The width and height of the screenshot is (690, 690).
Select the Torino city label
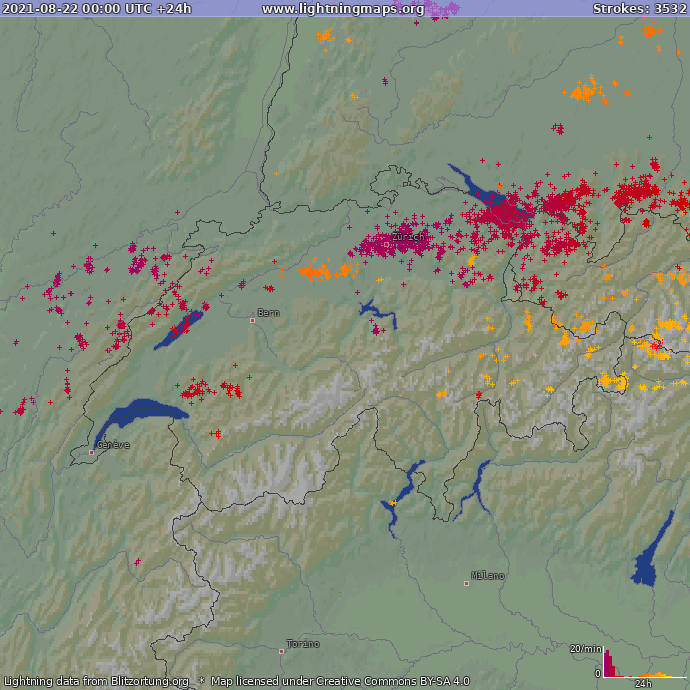click(x=304, y=643)
